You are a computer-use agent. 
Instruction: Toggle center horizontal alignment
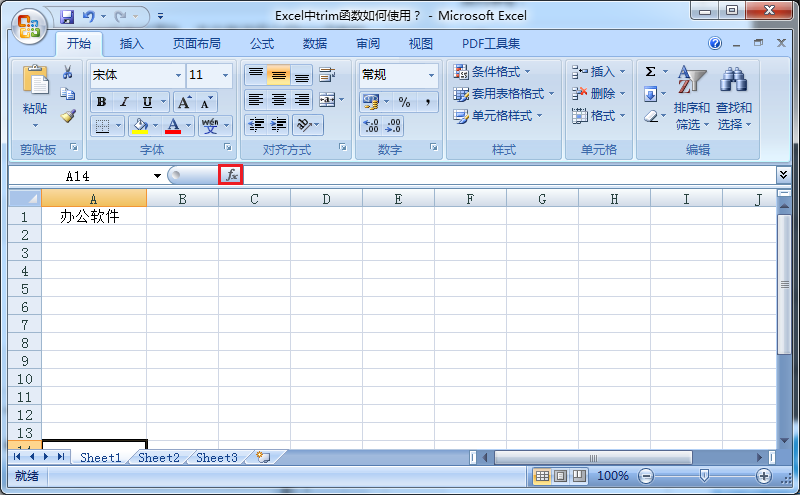tap(278, 100)
